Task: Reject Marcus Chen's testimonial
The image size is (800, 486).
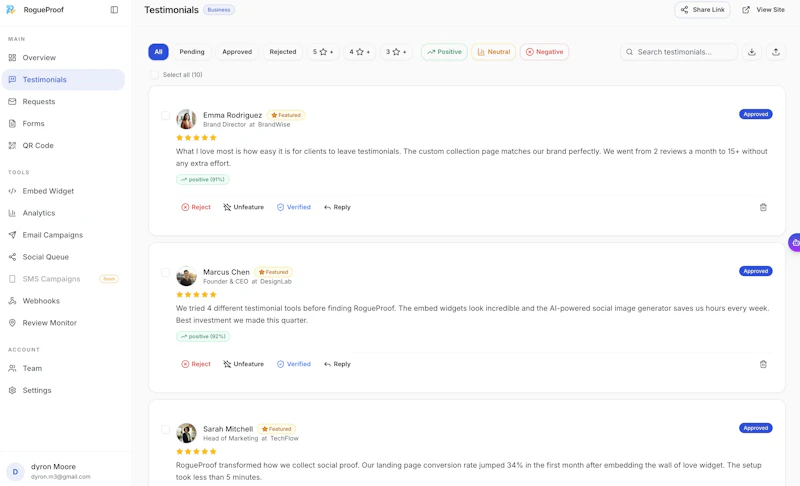Action: click(x=196, y=364)
